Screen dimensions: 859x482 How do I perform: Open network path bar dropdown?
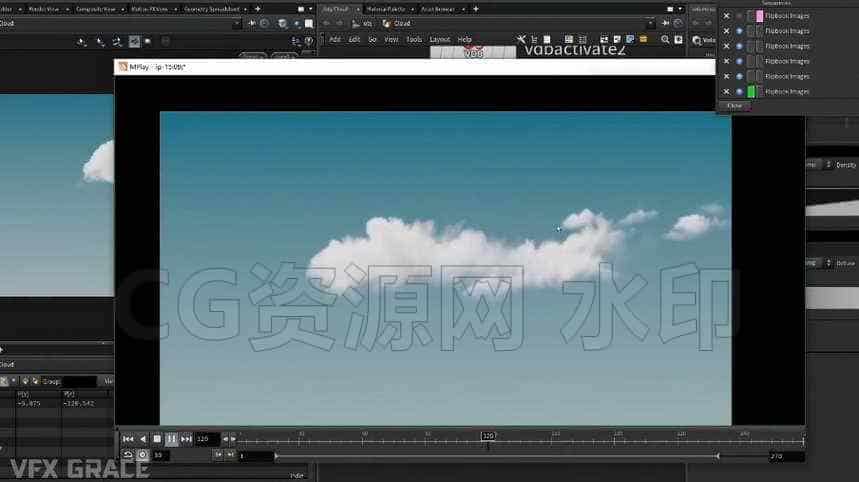650,24
